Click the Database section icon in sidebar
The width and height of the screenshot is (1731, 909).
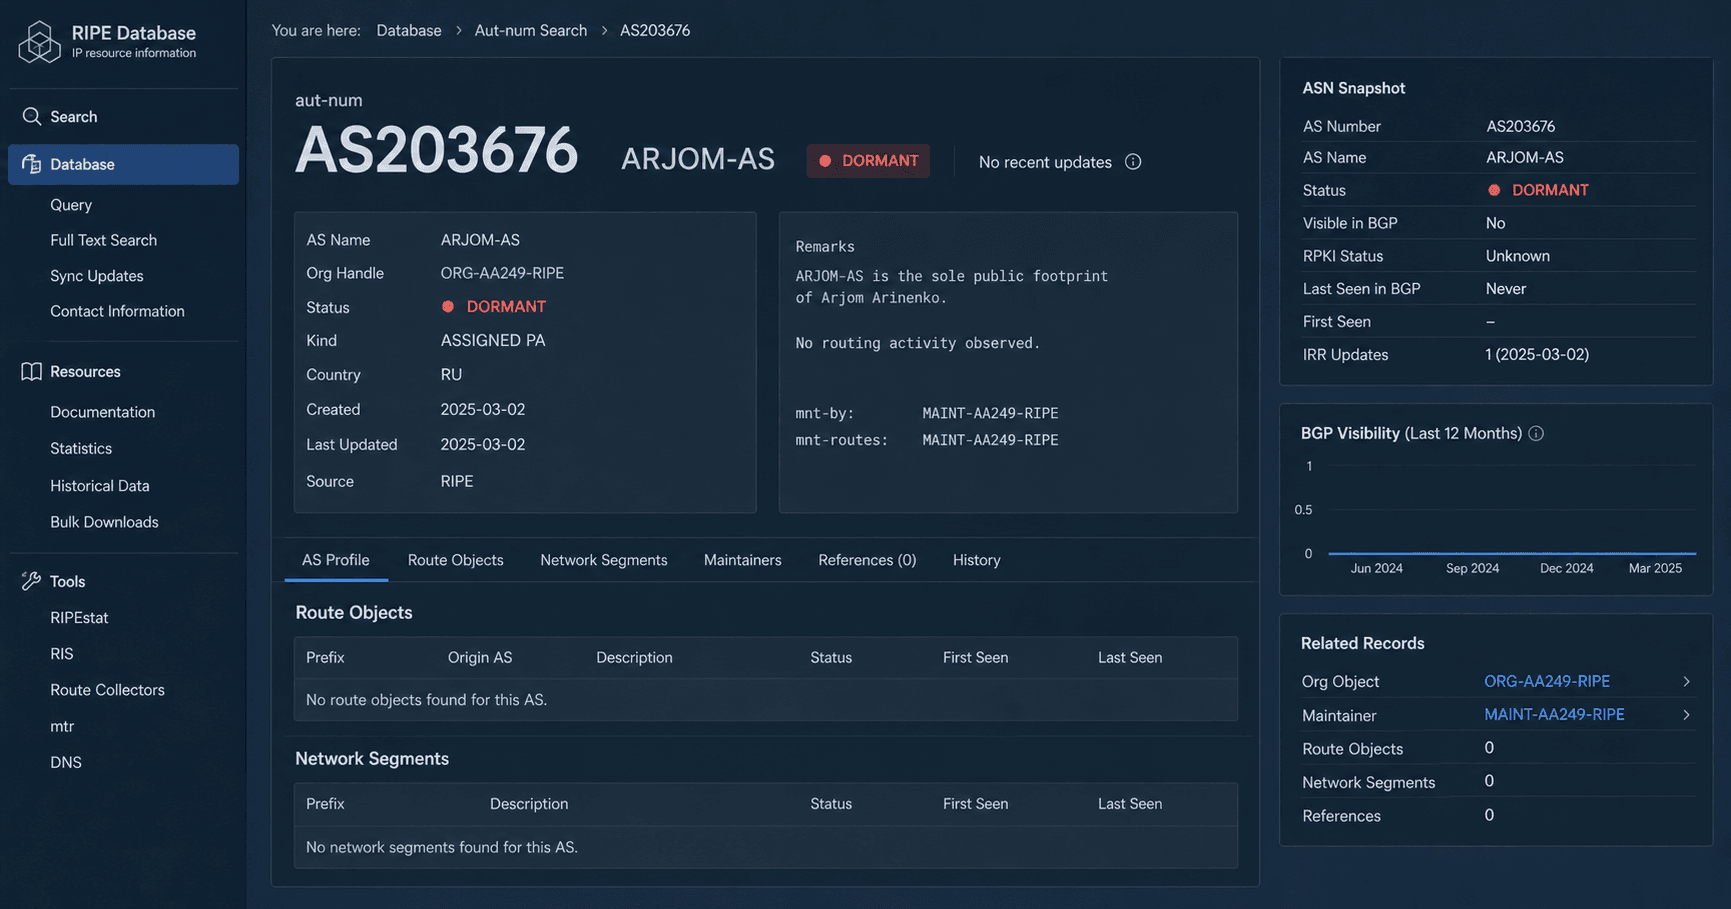[x=32, y=164]
